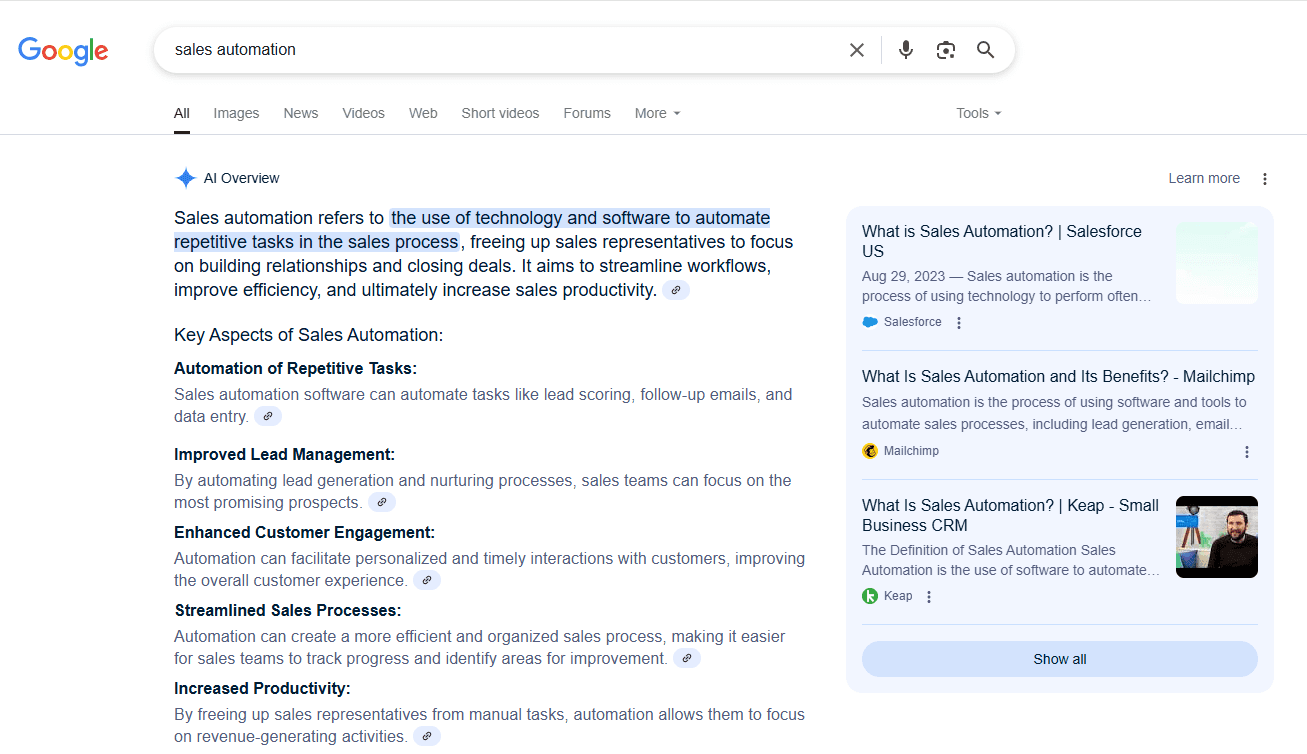Open three-dot menu next to Keap source

(929, 597)
